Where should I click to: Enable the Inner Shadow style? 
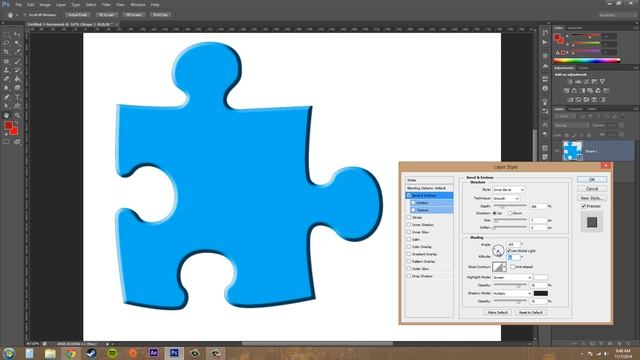409,225
